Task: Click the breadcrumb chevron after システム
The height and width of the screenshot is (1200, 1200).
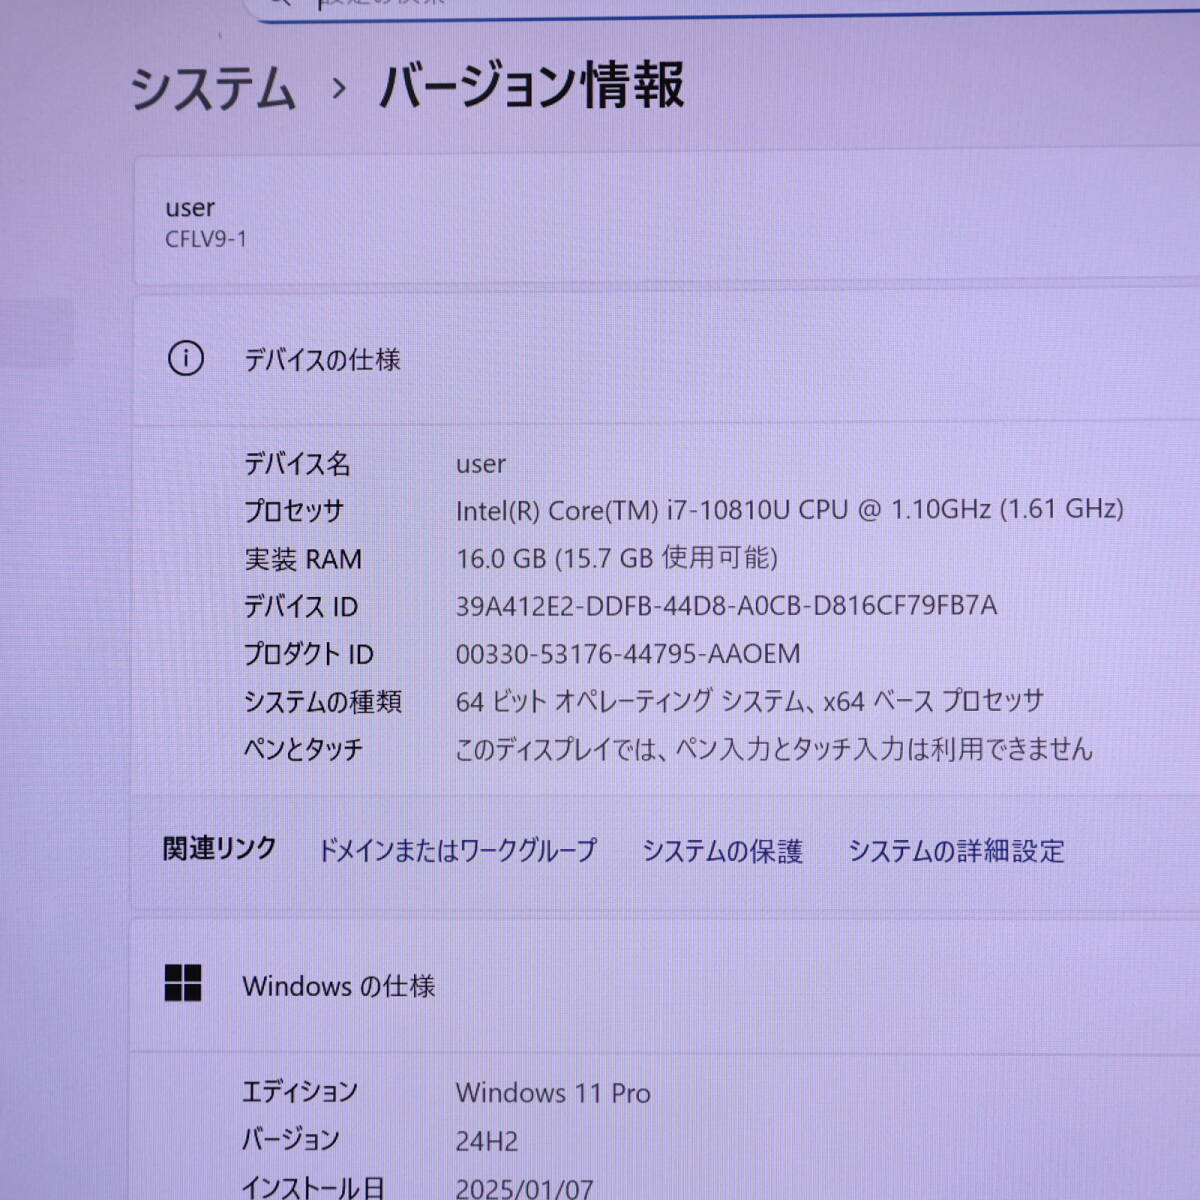Action: pyautogui.click(x=338, y=89)
